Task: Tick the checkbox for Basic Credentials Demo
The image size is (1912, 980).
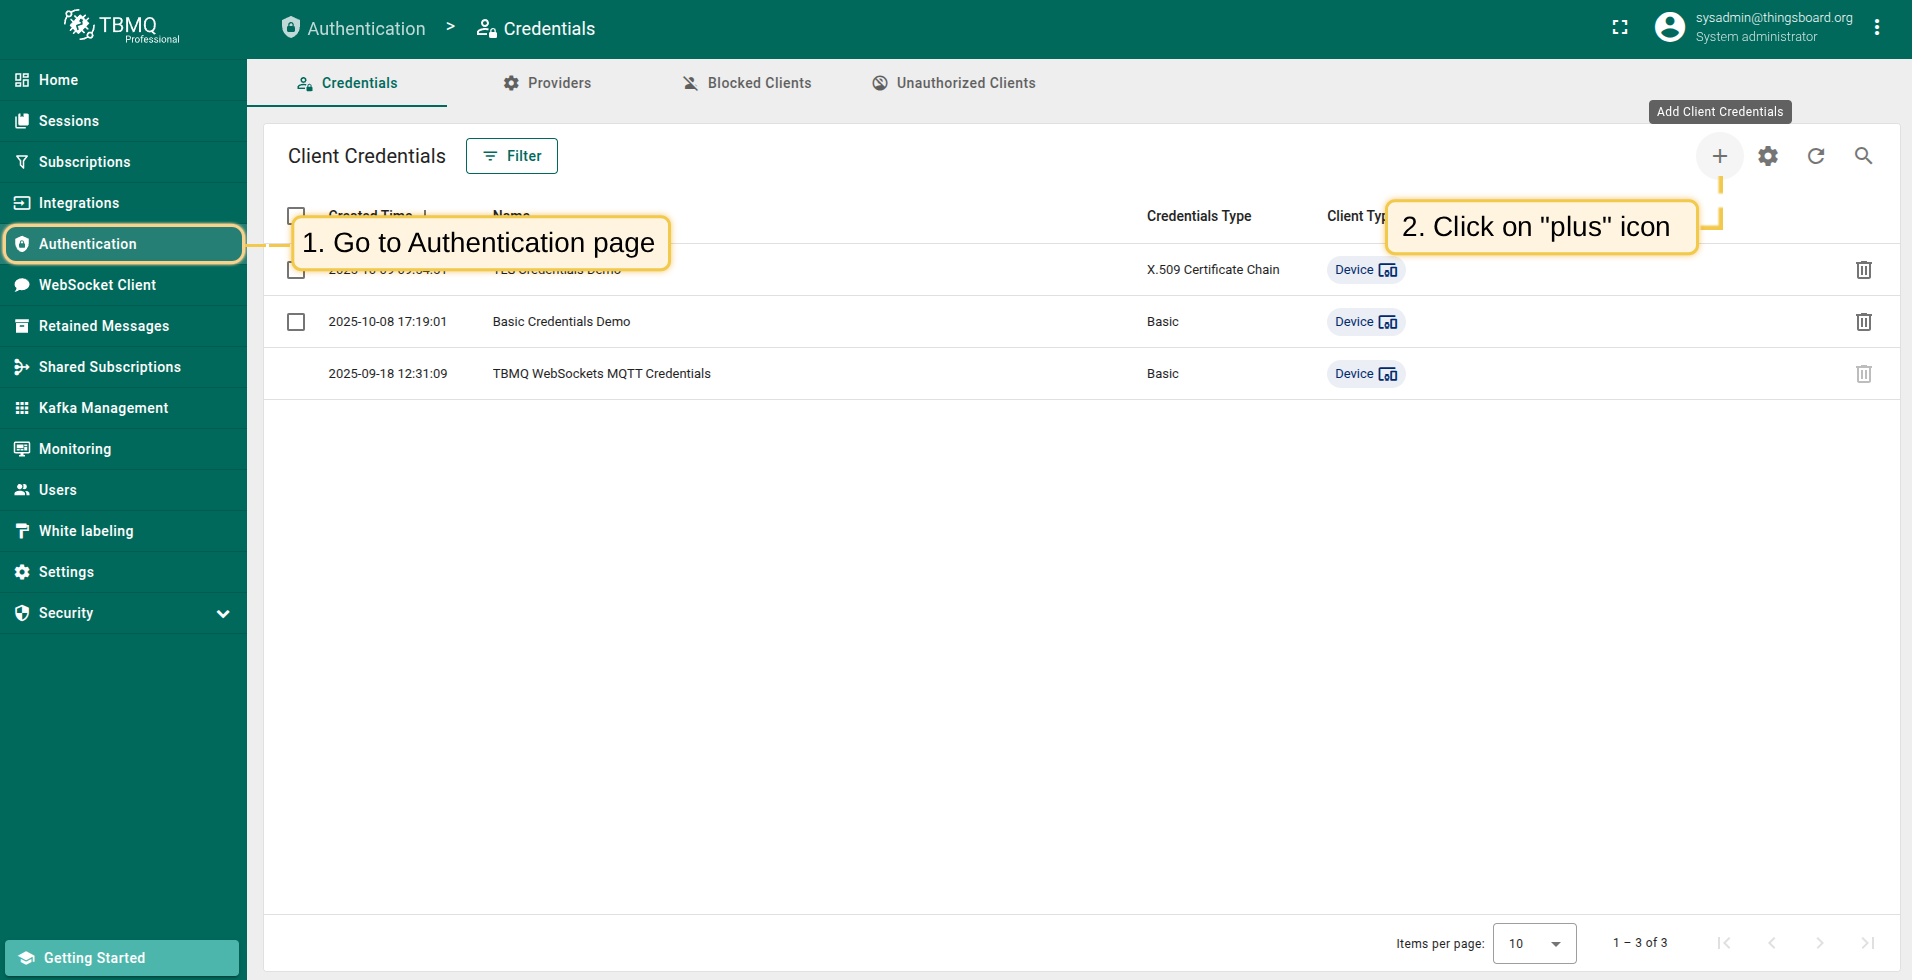Action: click(x=296, y=322)
